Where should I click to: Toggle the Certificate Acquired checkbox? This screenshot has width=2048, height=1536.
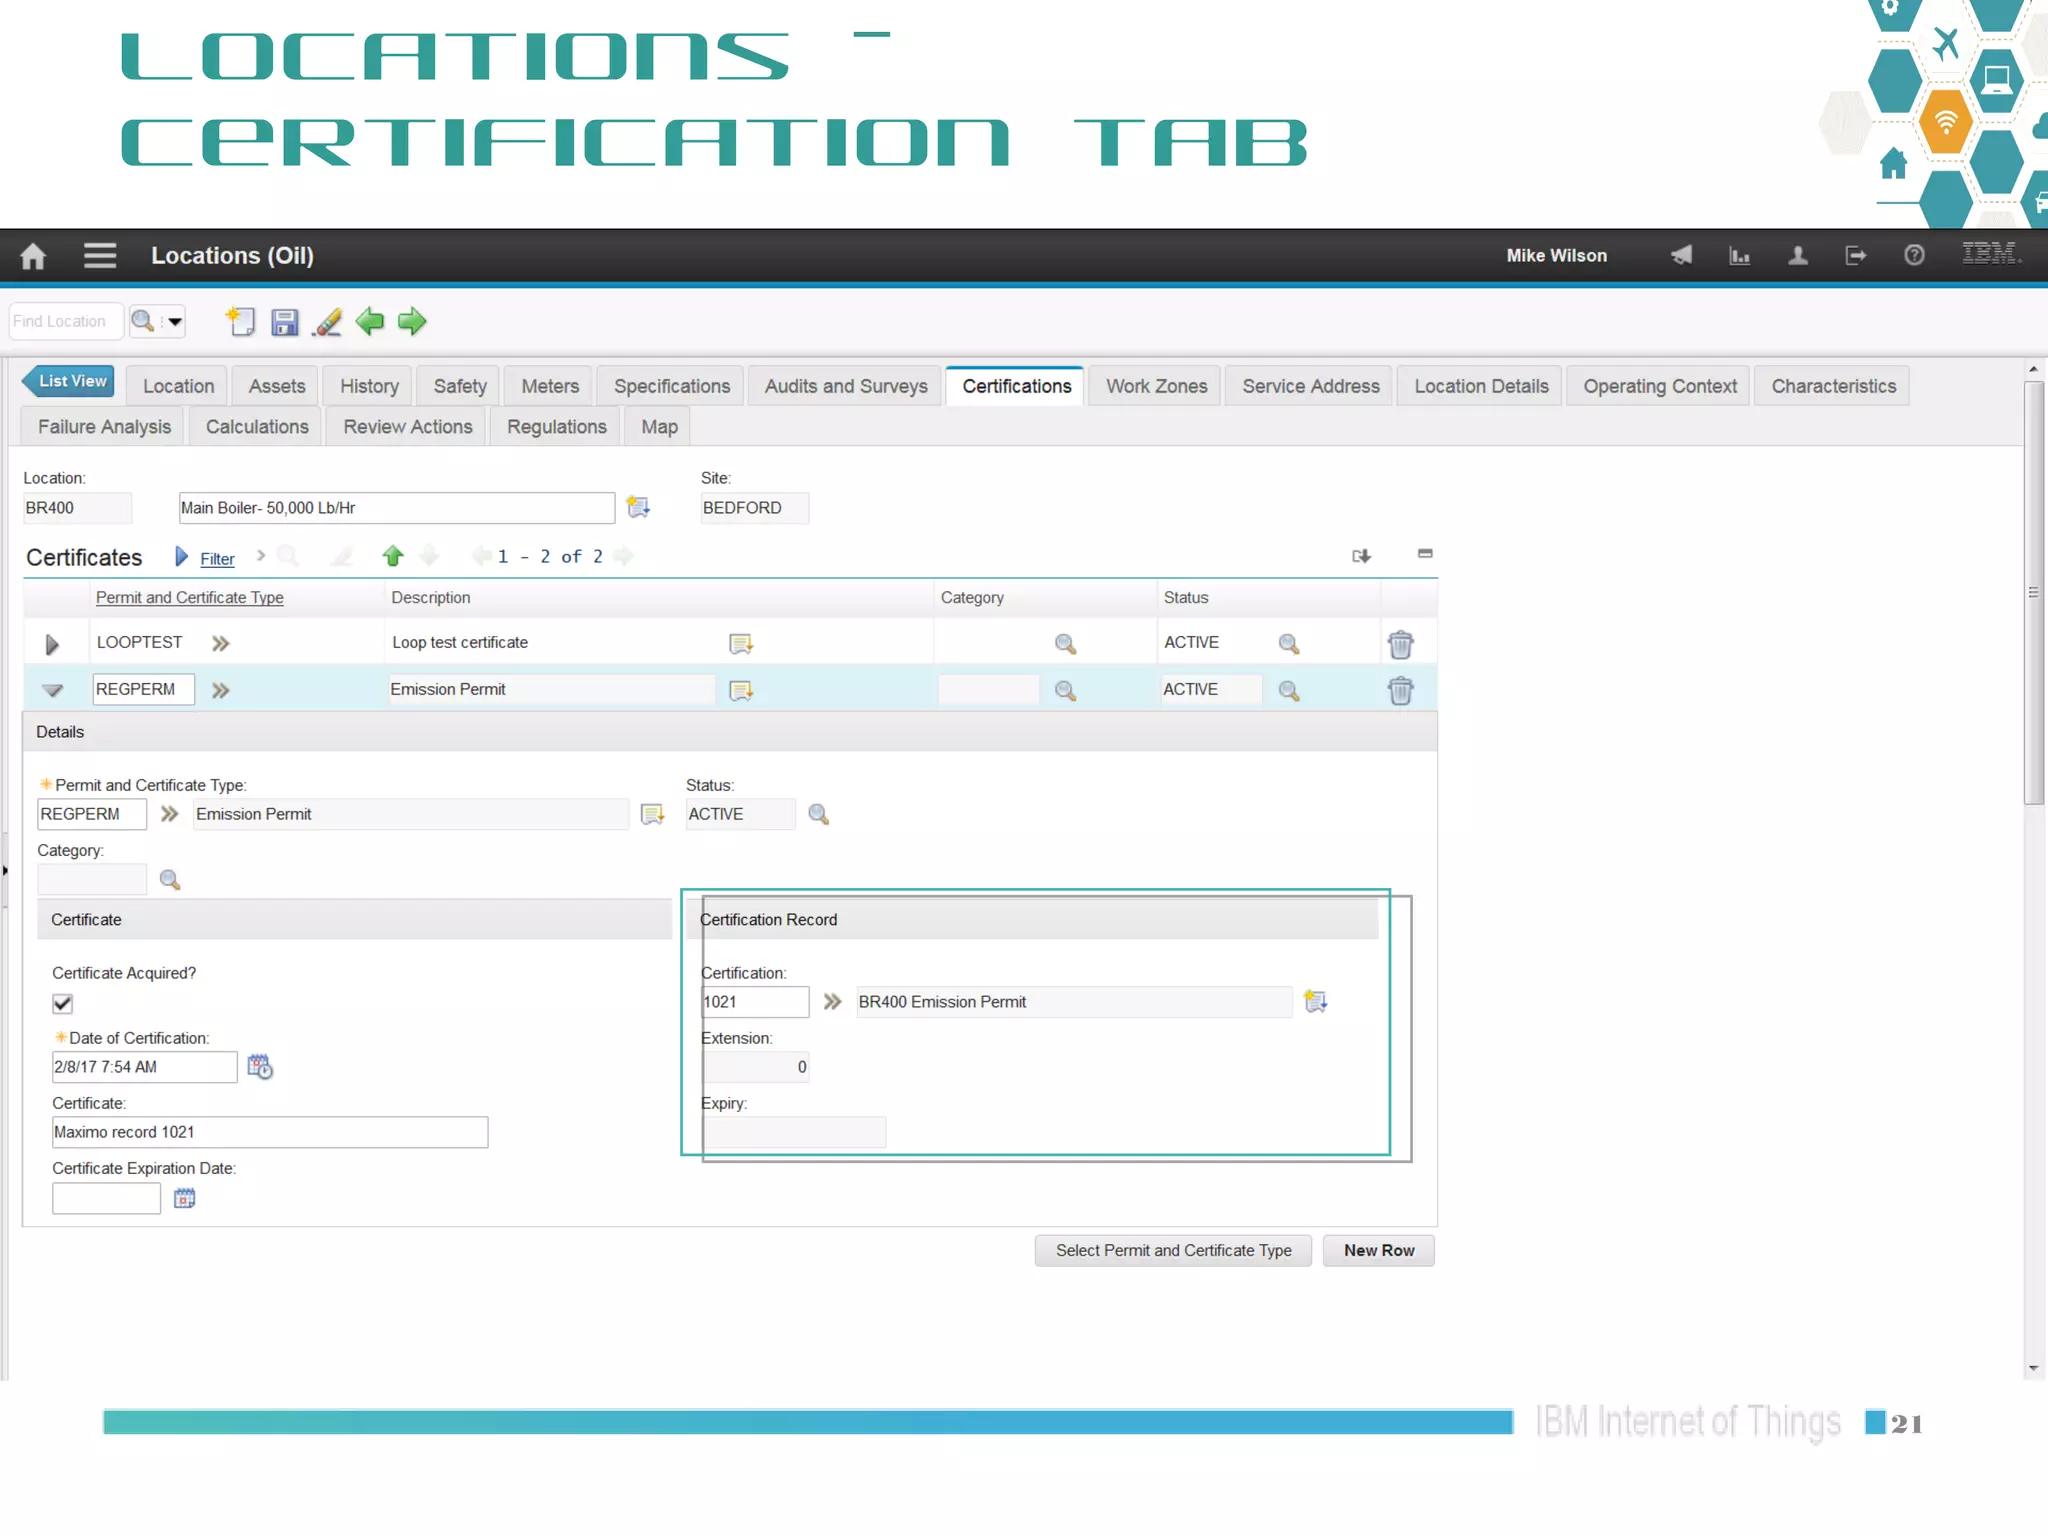click(63, 1003)
